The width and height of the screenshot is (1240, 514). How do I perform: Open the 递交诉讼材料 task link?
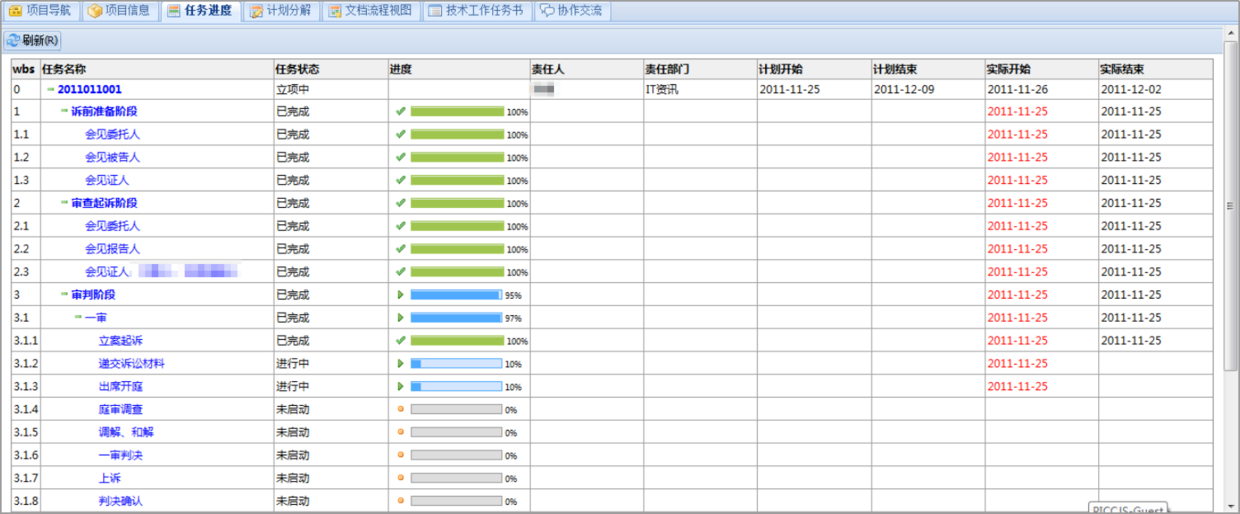pos(131,364)
